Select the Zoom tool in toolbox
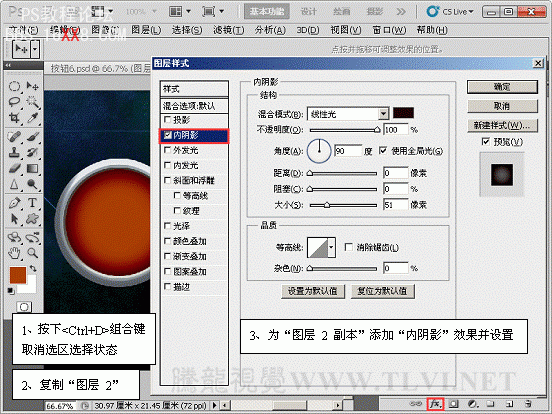This screenshot has height=414, width=552. (32, 253)
